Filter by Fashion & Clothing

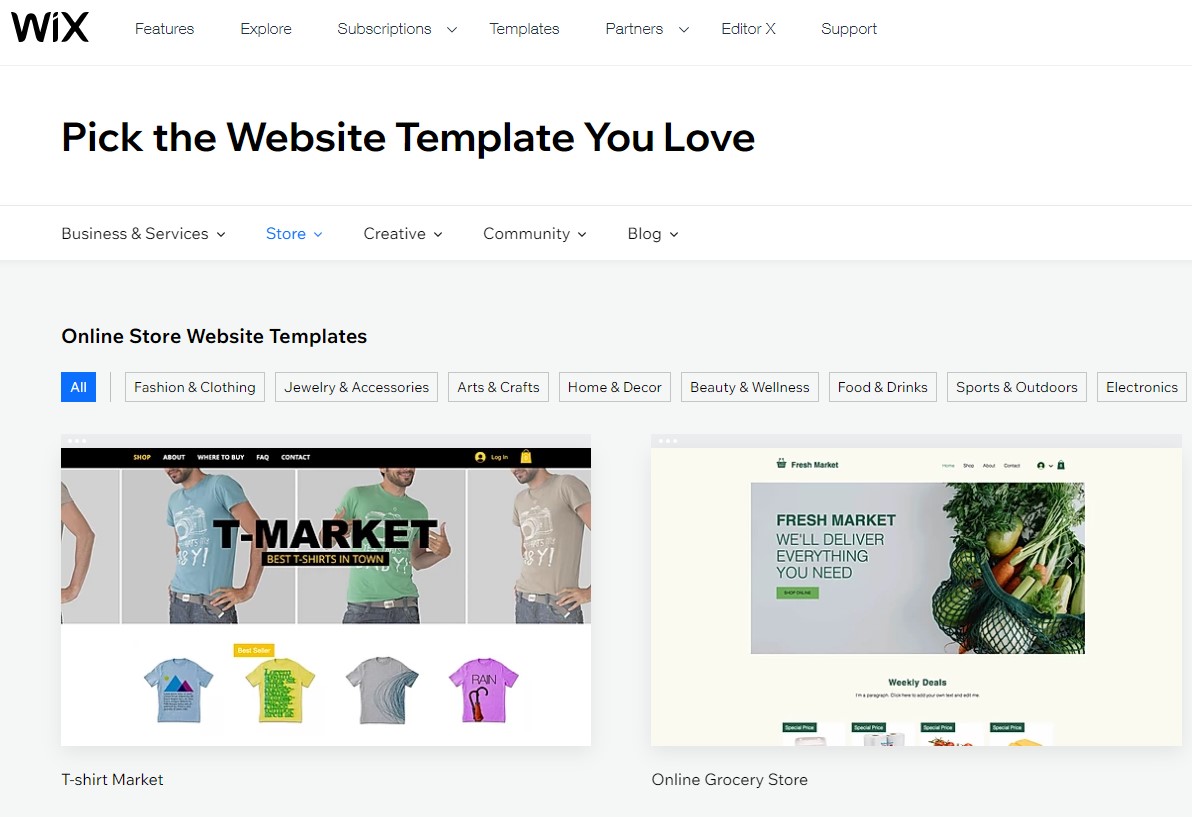coord(195,387)
